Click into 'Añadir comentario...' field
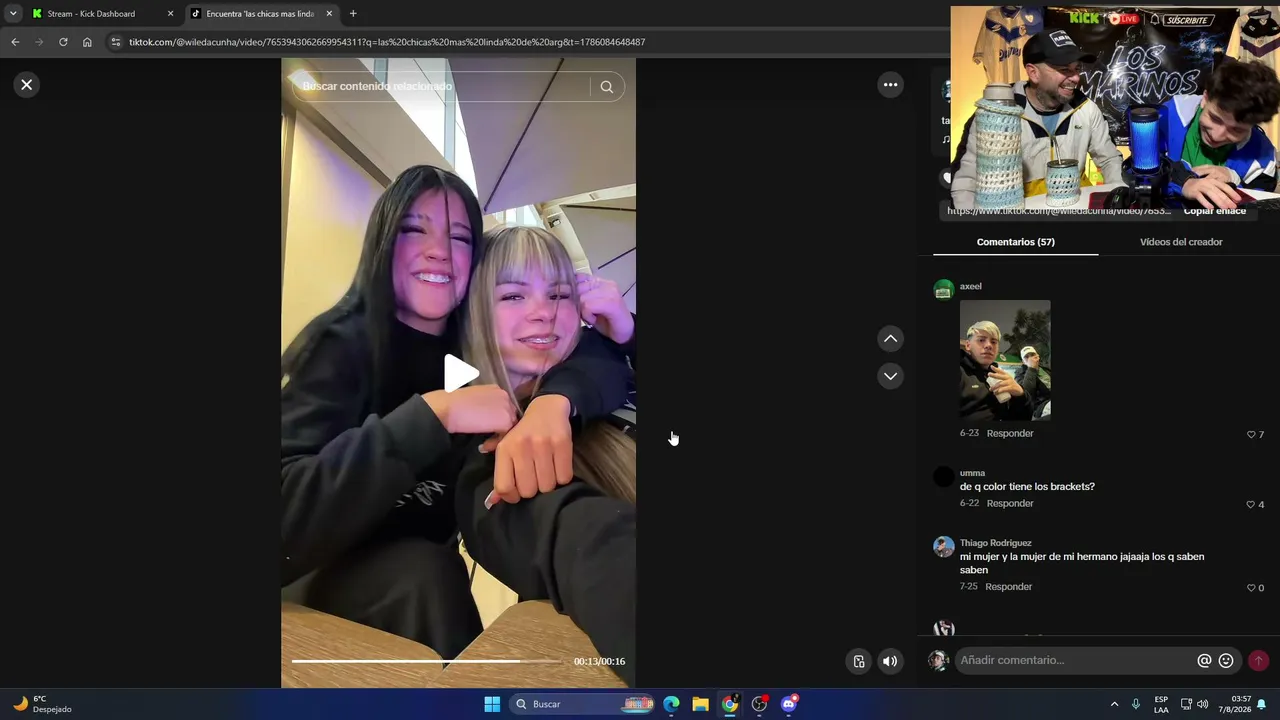This screenshot has width=1280, height=720. pos(1075,660)
